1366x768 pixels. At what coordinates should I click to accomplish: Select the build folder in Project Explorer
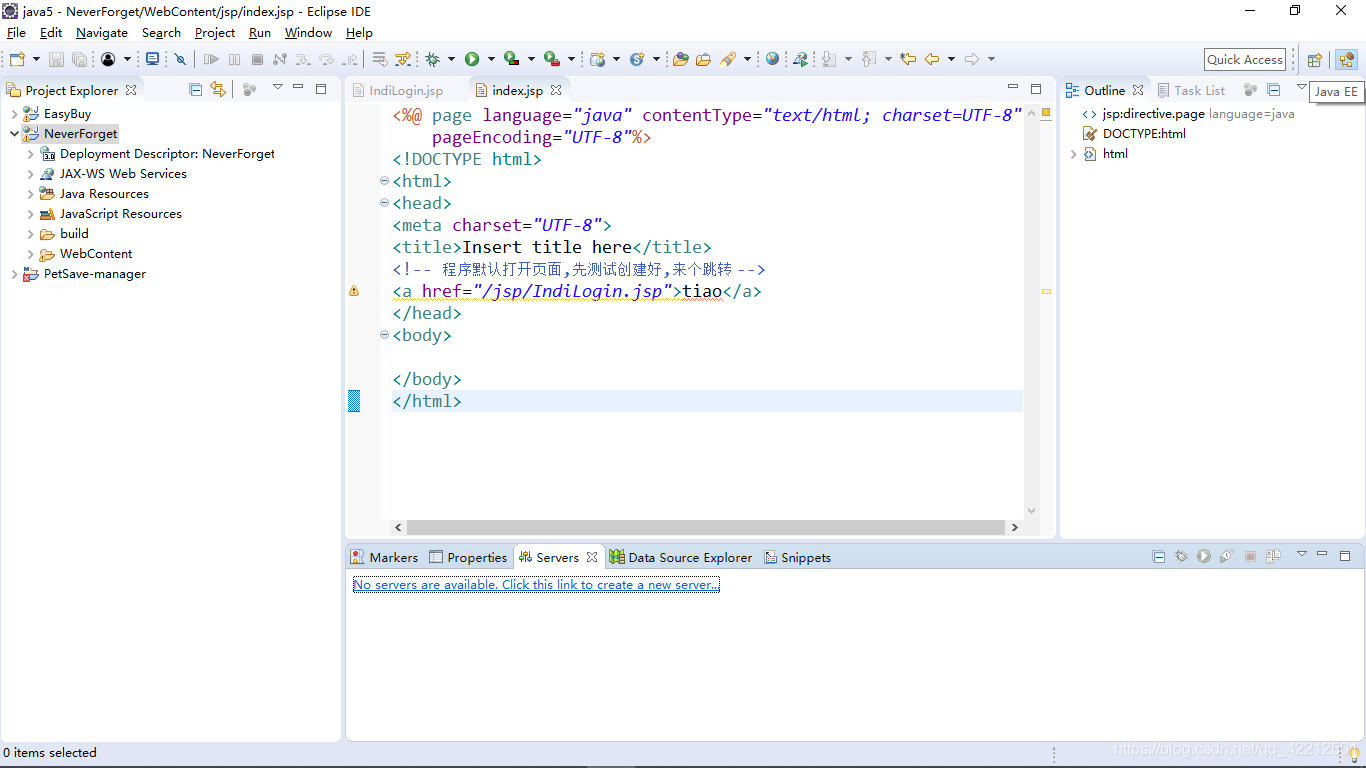coord(74,234)
